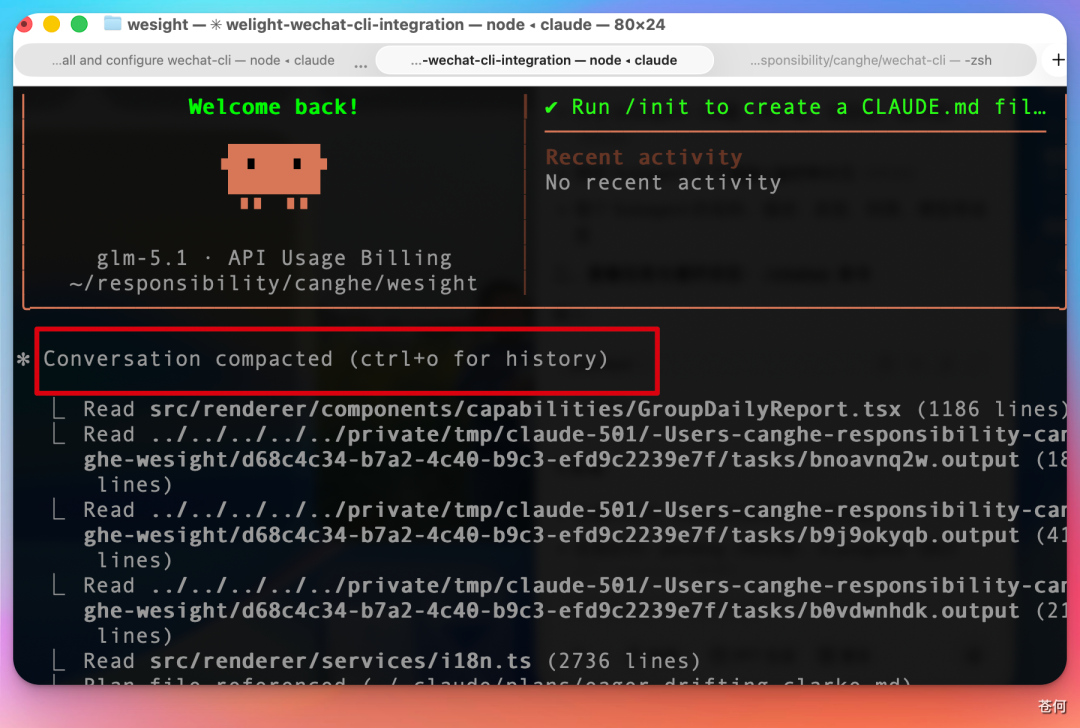Click the green checkmark before 'Run /init'

coord(551,107)
